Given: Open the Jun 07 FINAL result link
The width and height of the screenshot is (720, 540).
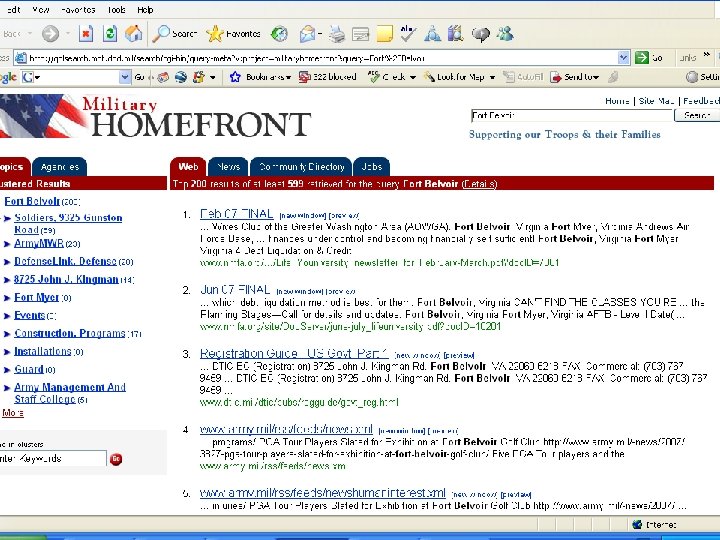Looking at the screenshot, I should [x=235, y=290].
